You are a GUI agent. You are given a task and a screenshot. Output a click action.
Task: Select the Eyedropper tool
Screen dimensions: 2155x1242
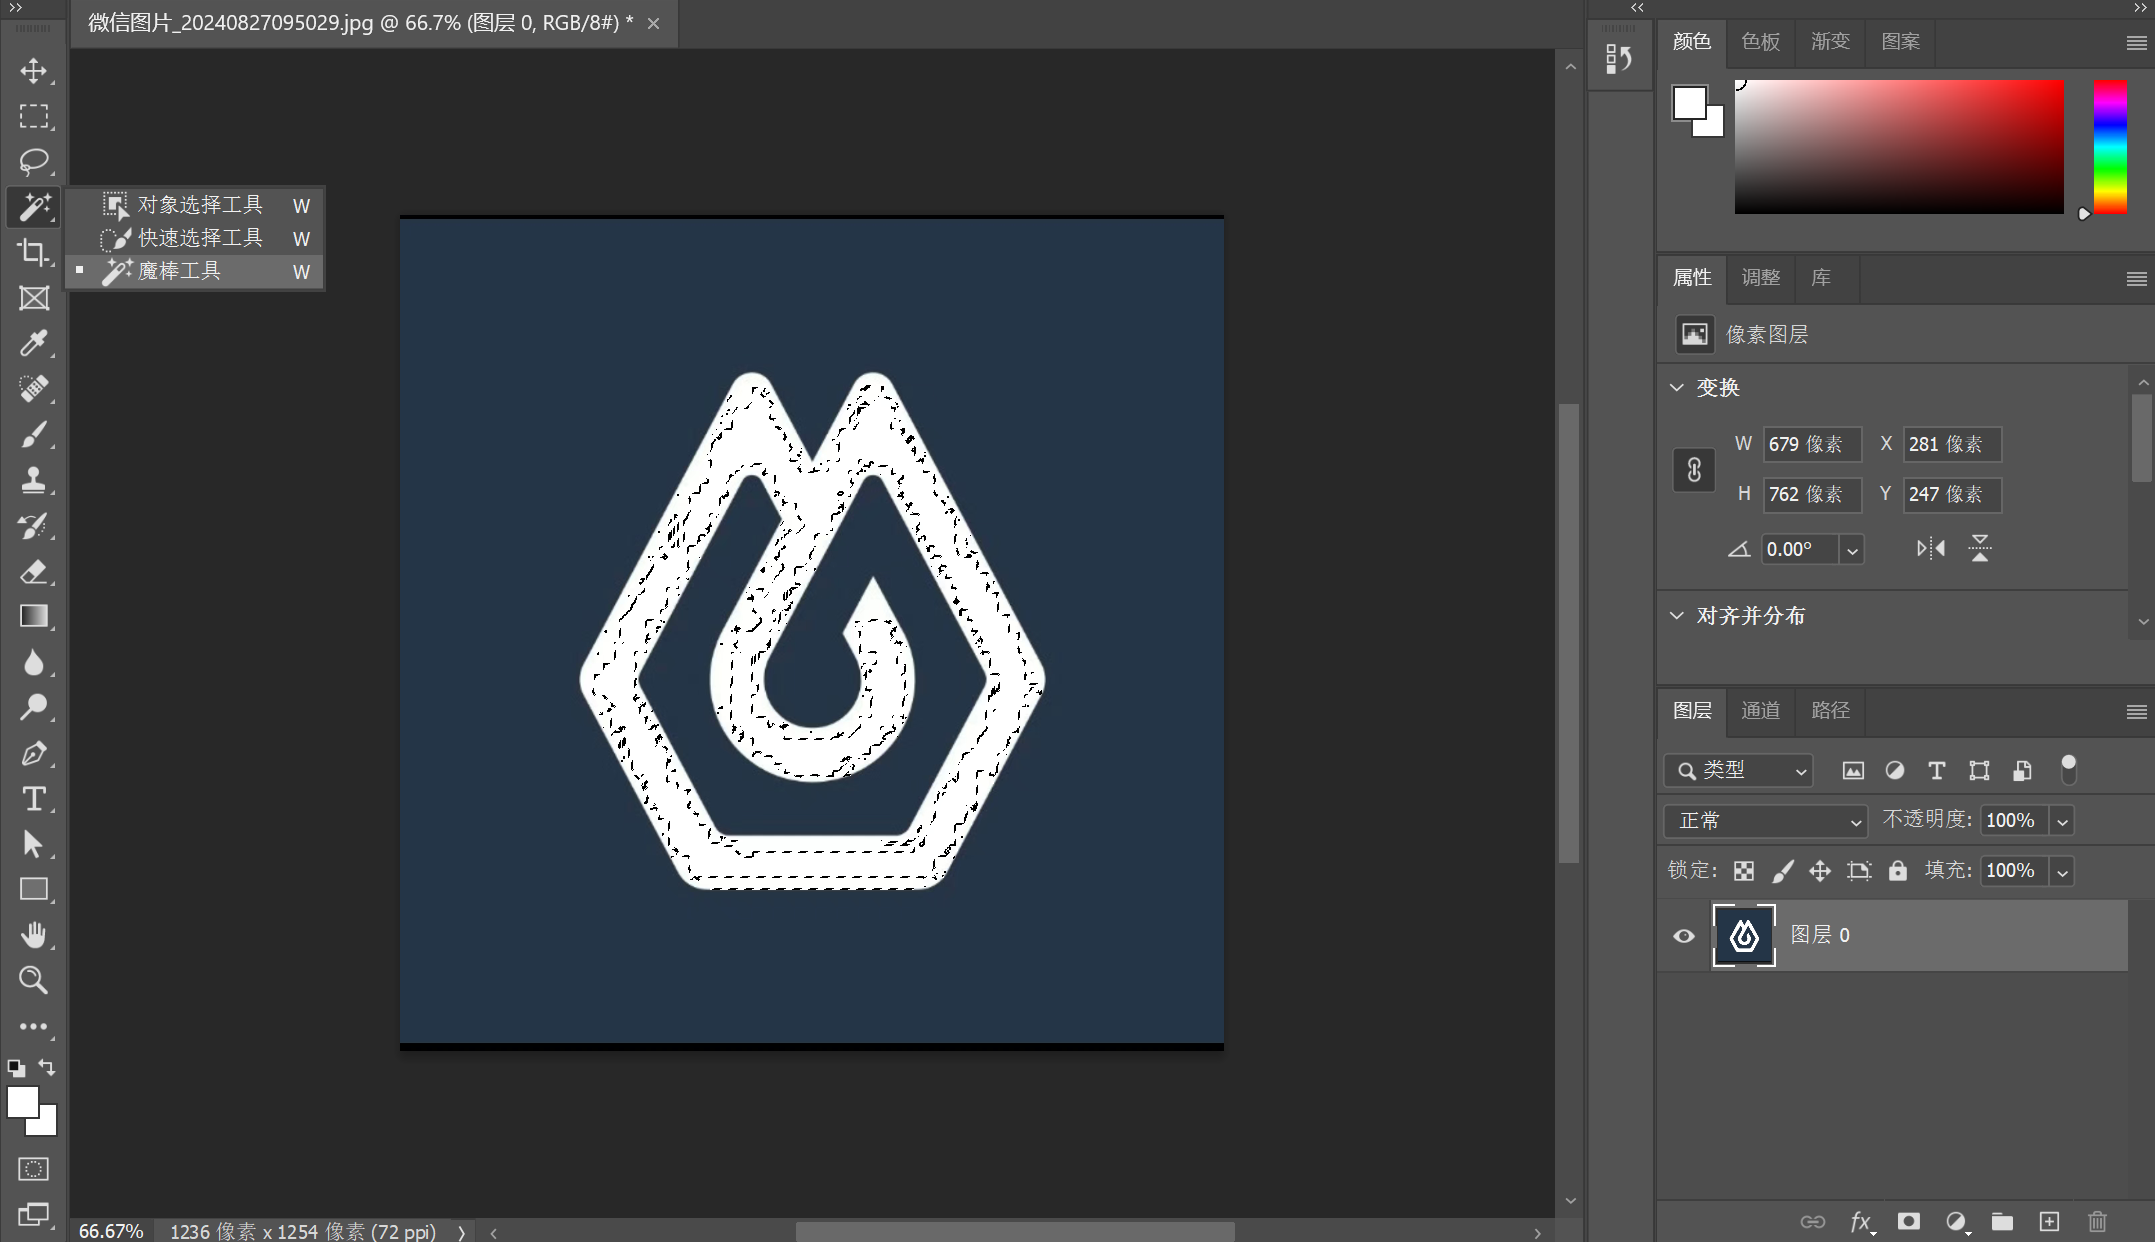pos(33,343)
